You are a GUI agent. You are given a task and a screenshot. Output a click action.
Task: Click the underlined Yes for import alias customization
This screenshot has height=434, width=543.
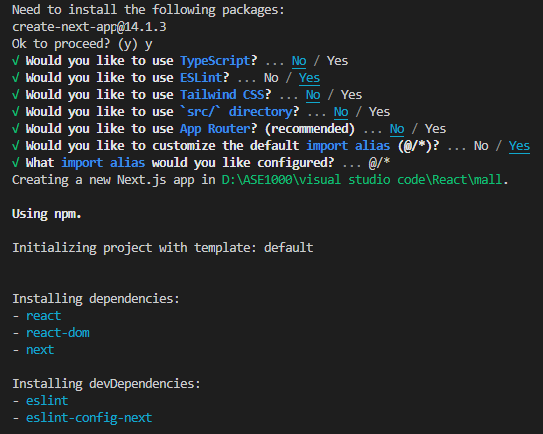click(519, 146)
